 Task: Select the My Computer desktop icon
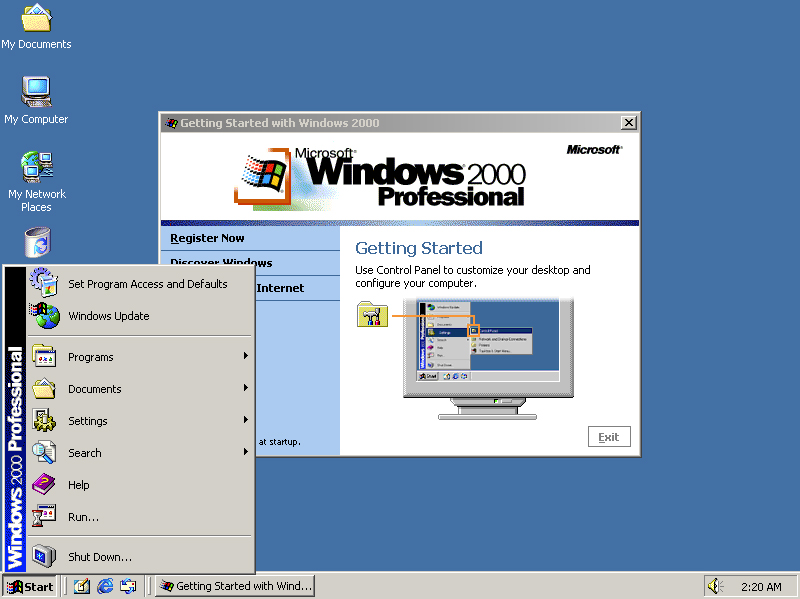pos(36,101)
